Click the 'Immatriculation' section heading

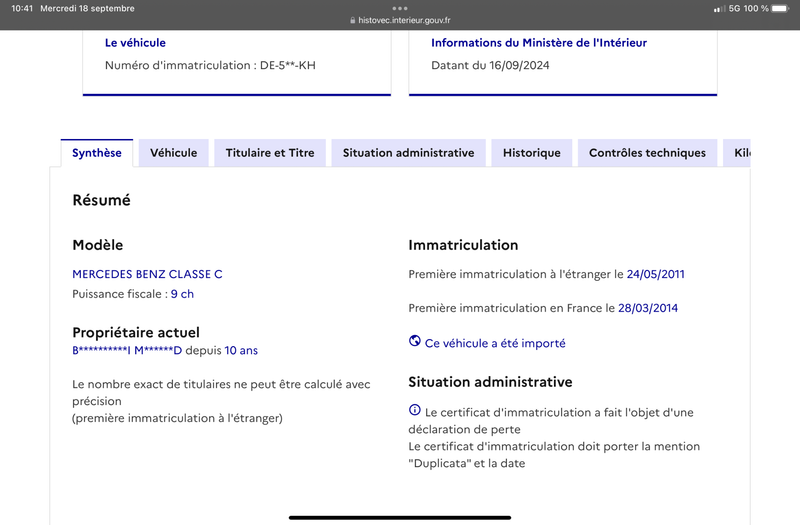463,245
